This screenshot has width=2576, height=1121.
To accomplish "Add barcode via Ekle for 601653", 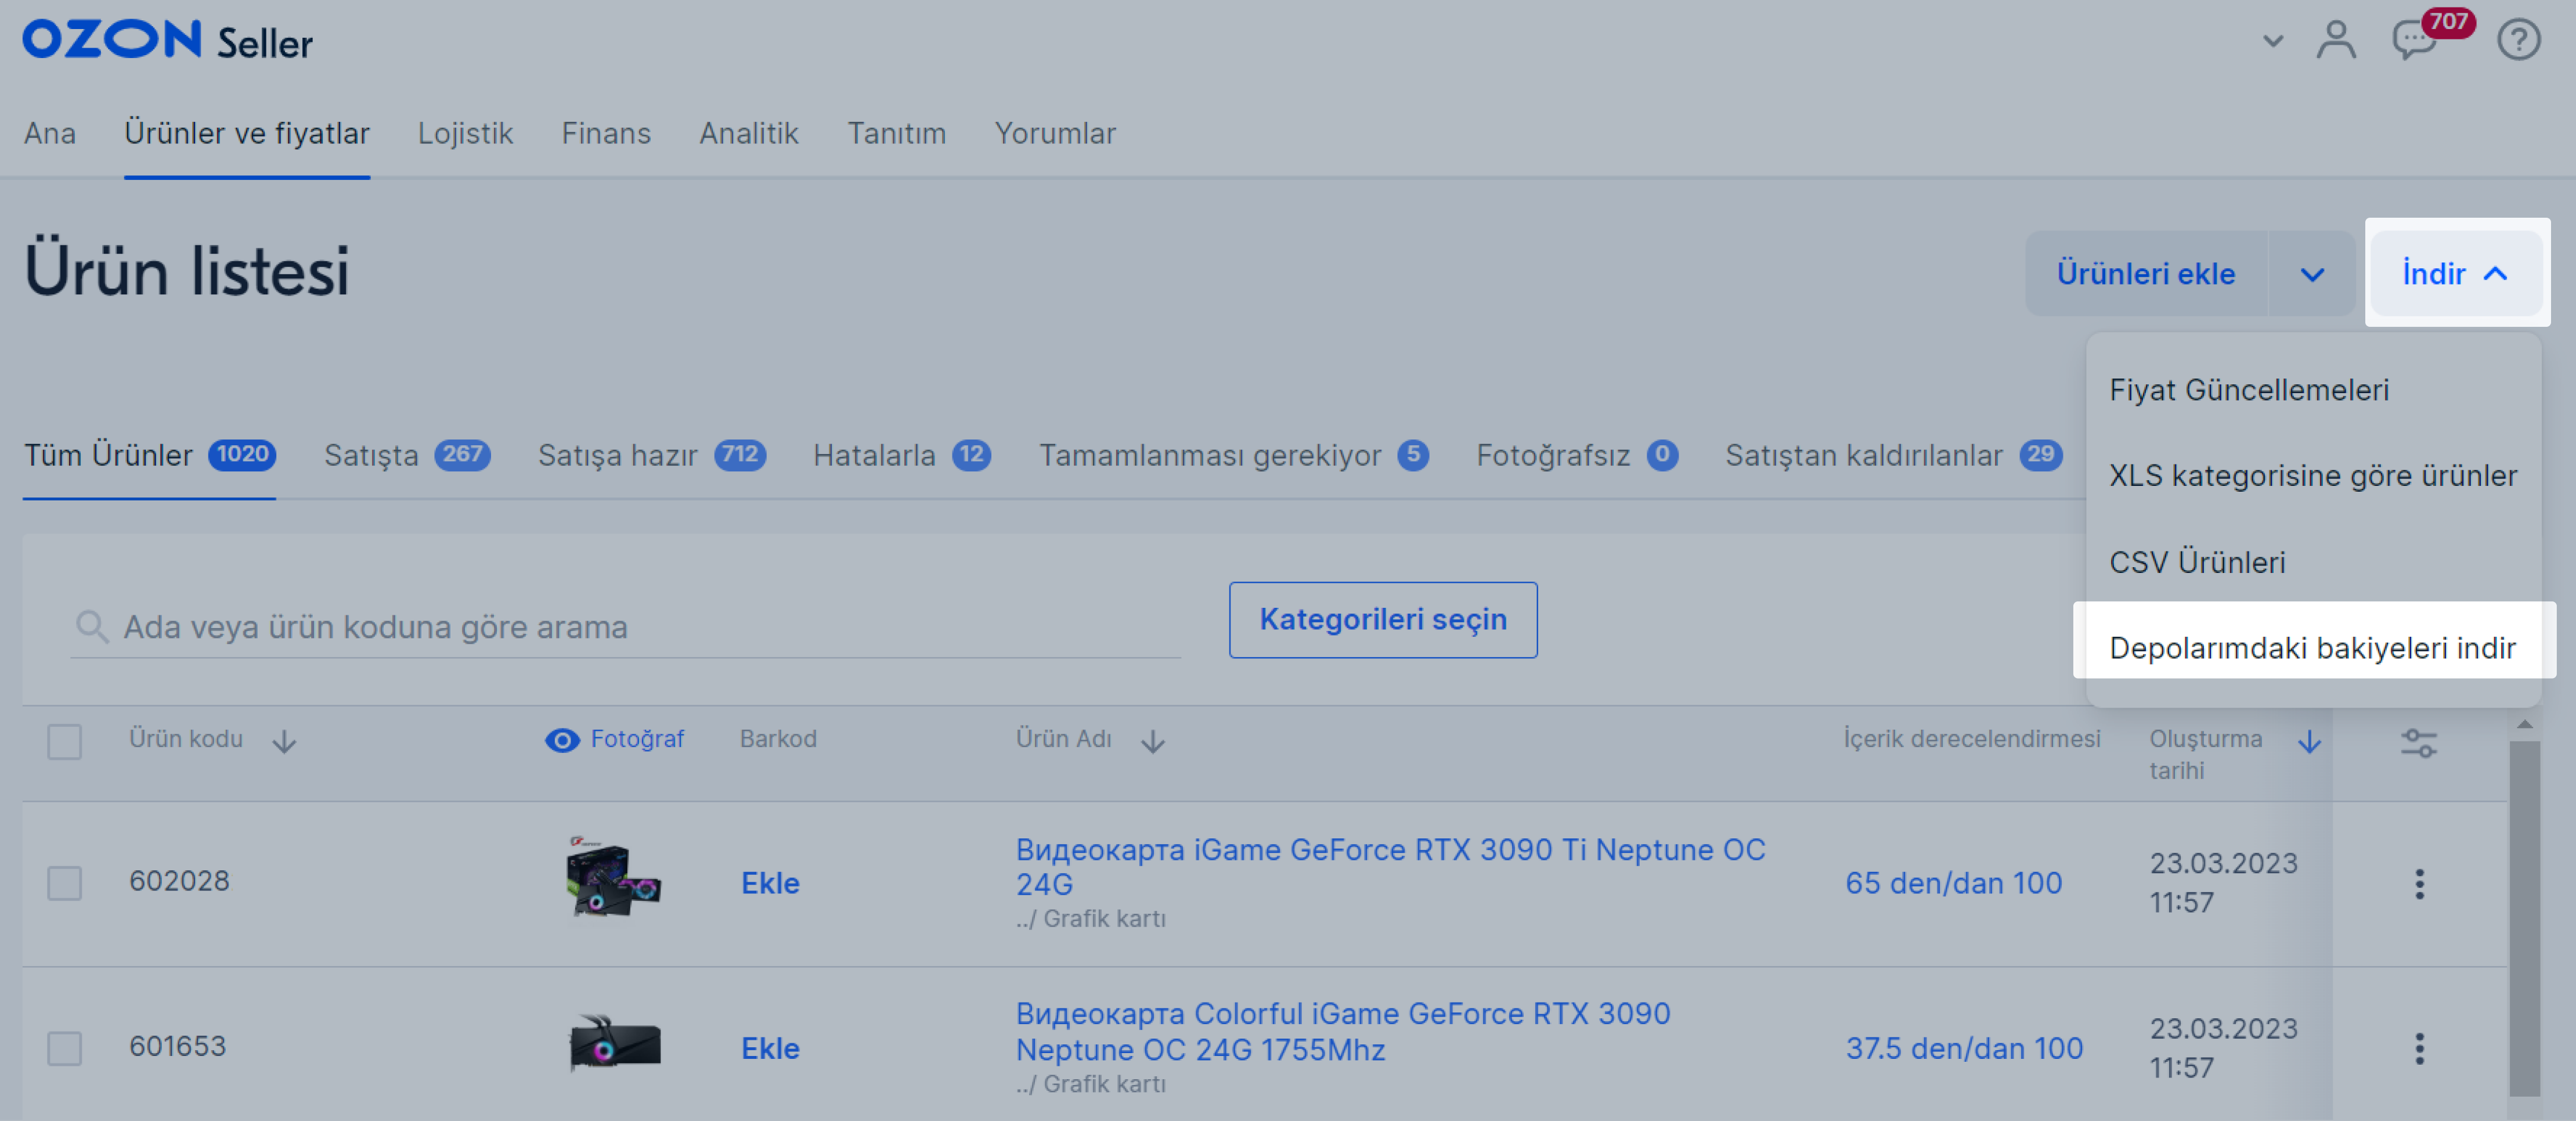I will (770, 1048).
